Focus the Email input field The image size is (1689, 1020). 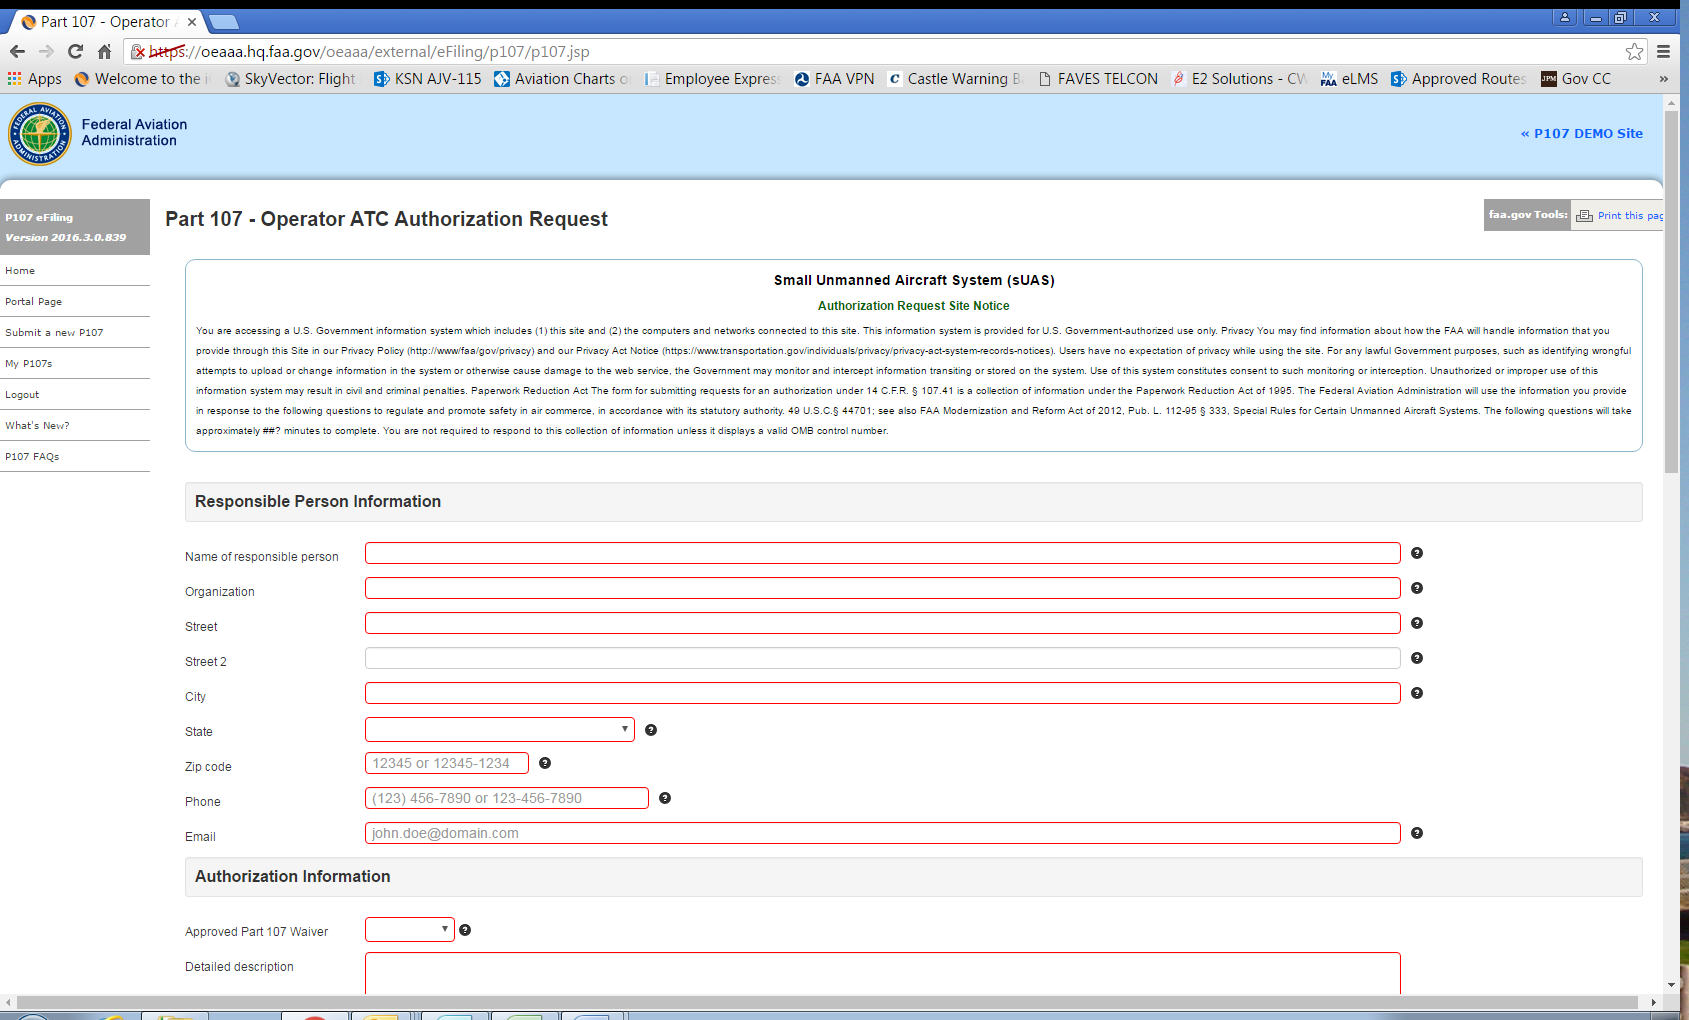tap(883, 833)
